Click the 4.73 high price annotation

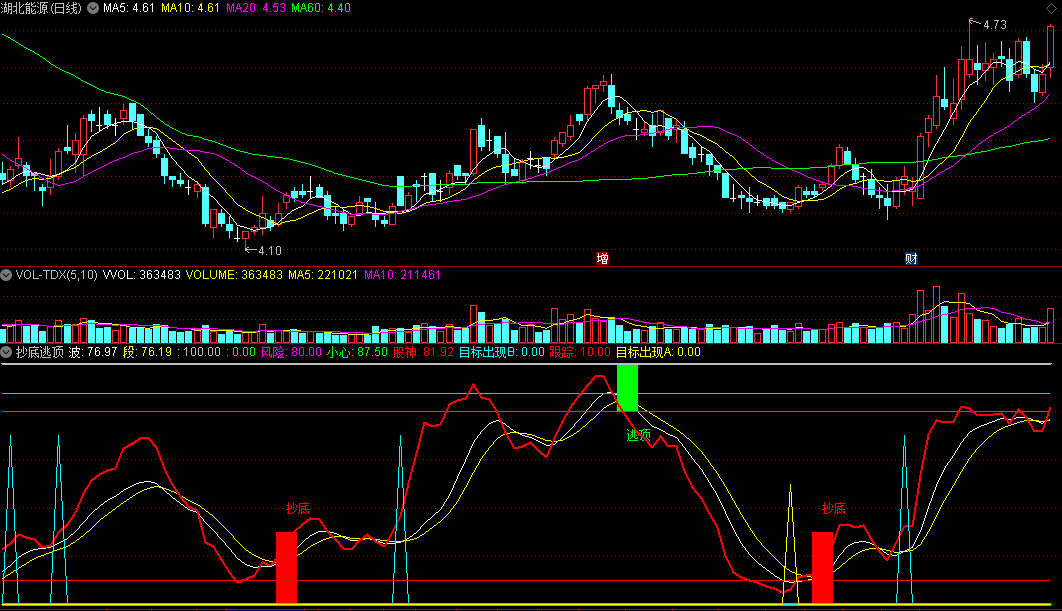[994, 25]
